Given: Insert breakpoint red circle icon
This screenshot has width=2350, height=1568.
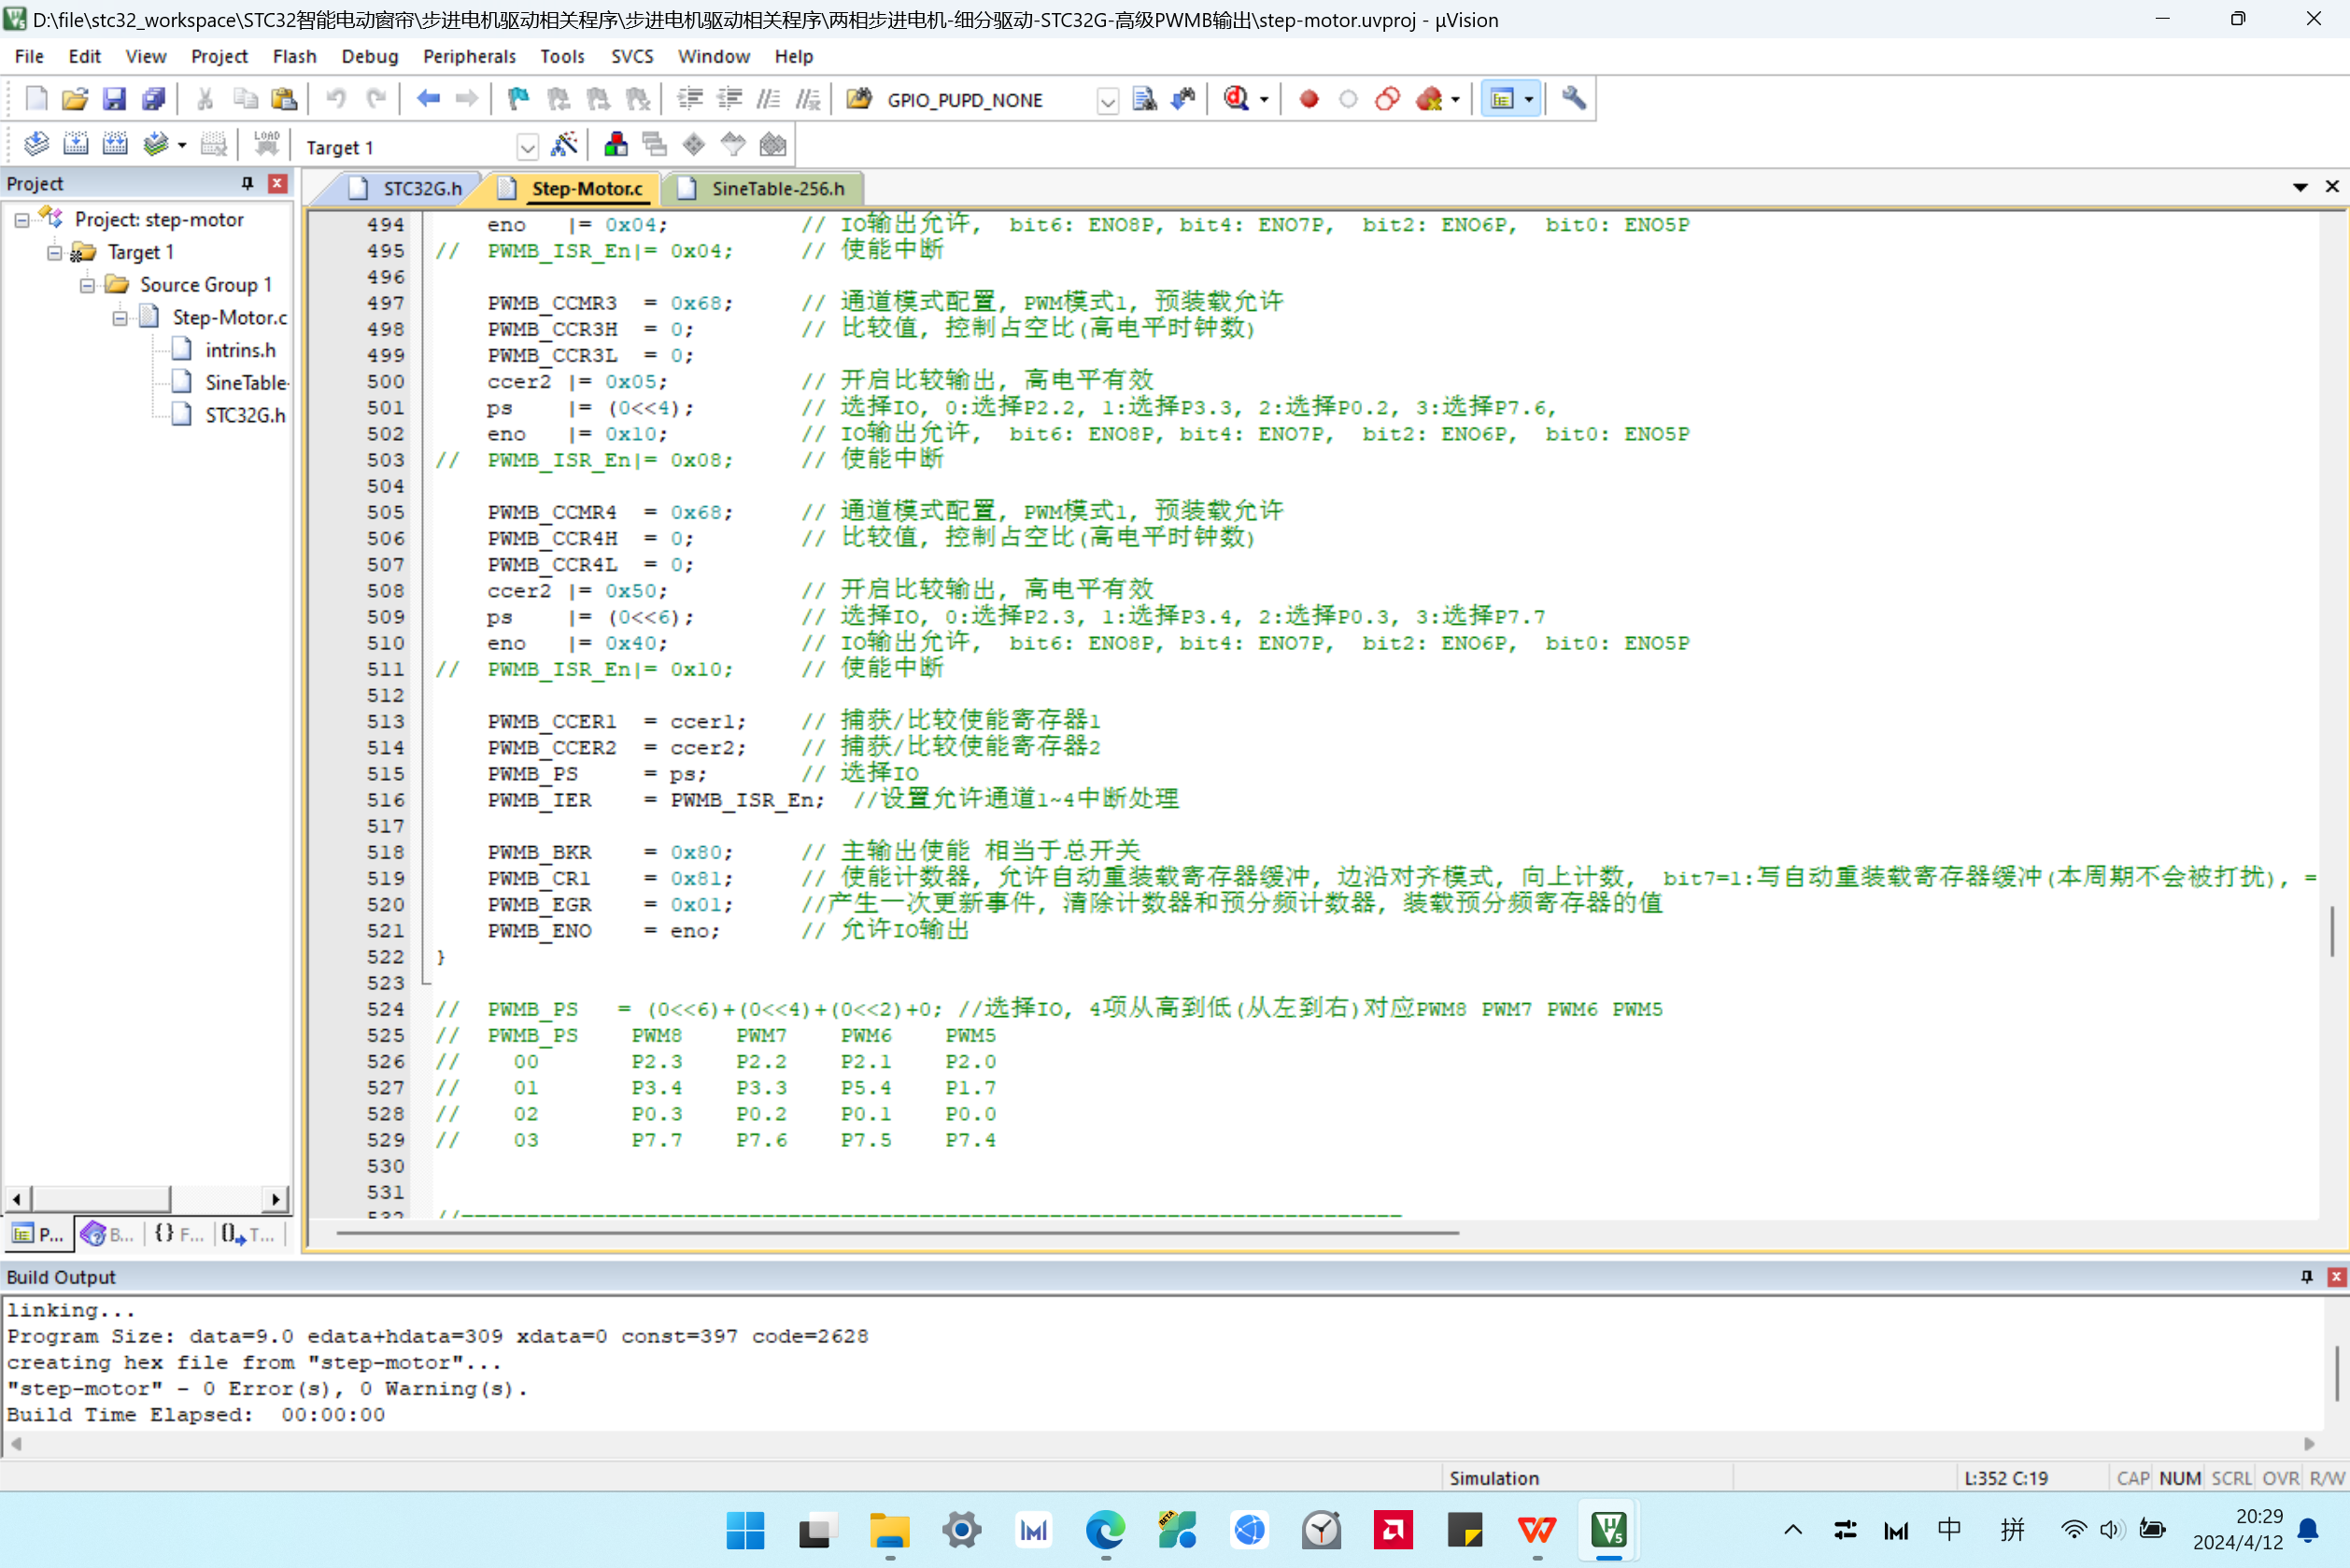Looking at the screenshot, I should (x=1309, y=99).
